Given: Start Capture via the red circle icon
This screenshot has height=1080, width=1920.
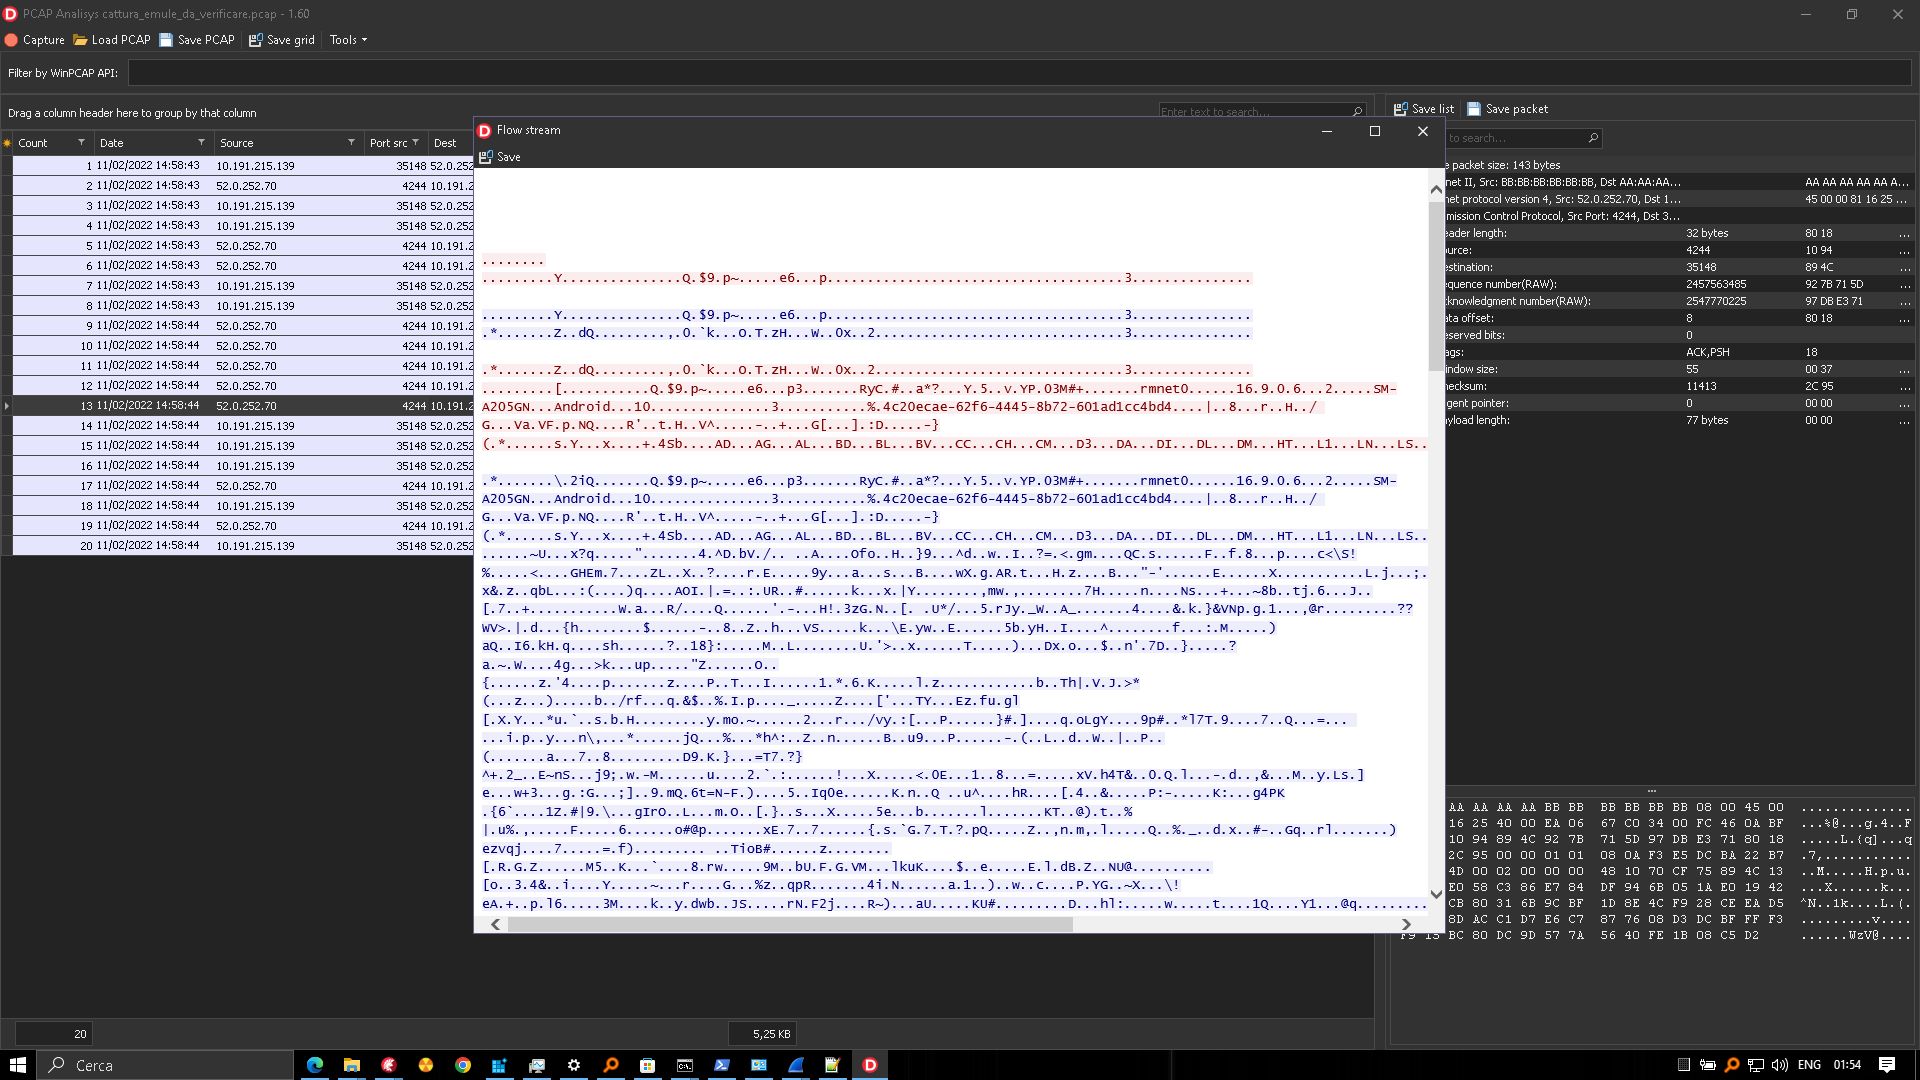Looking at the screenshot, I should click(12, 40).
